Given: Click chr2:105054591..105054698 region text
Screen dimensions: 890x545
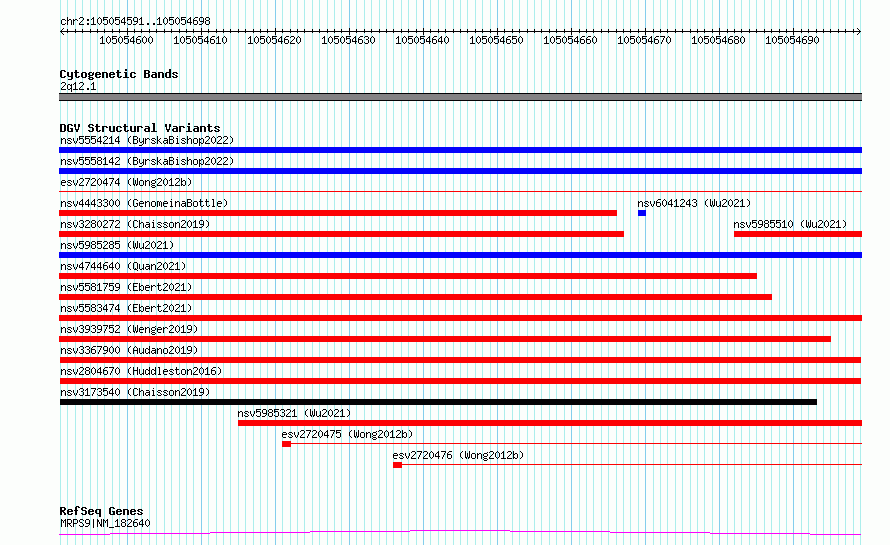Looking at the screenshot, I should coord(135,21).
